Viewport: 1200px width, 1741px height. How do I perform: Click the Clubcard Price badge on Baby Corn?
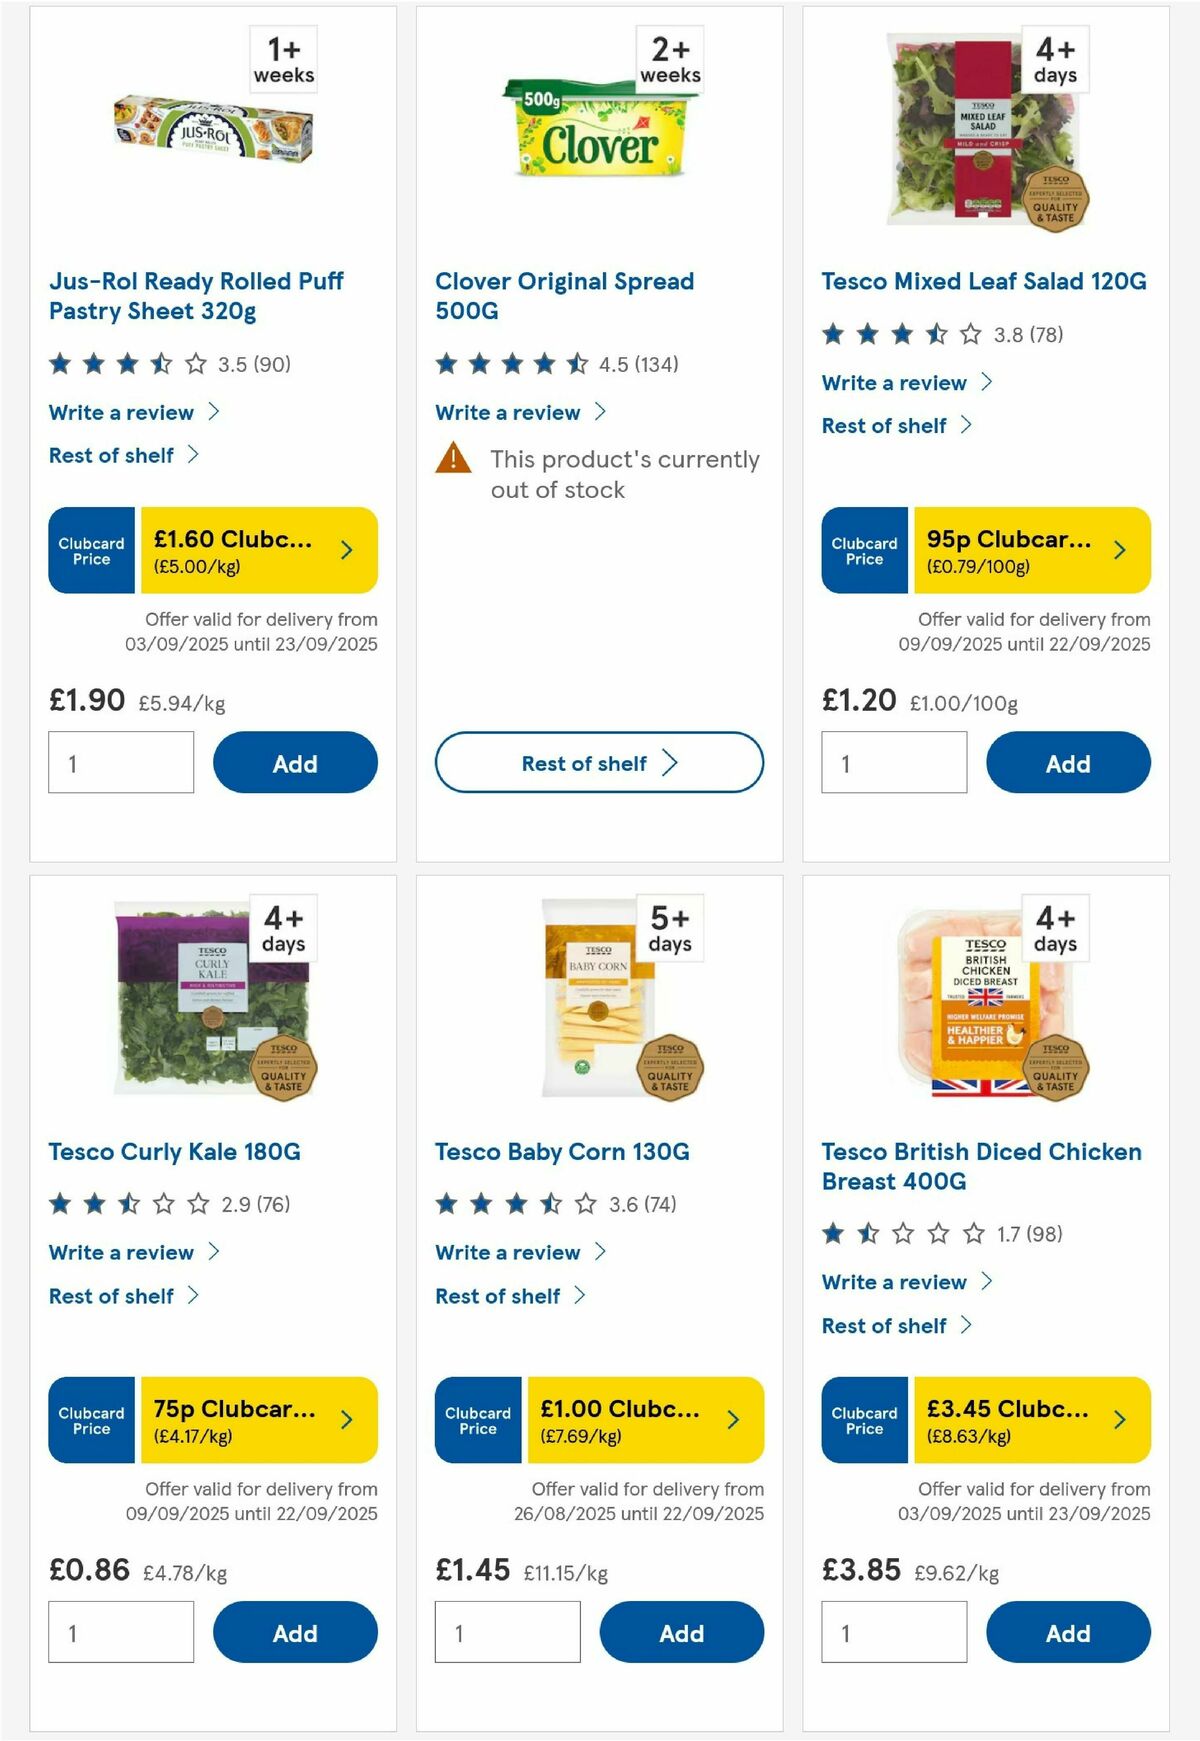pyautogui.click(x=600, y=1420)
